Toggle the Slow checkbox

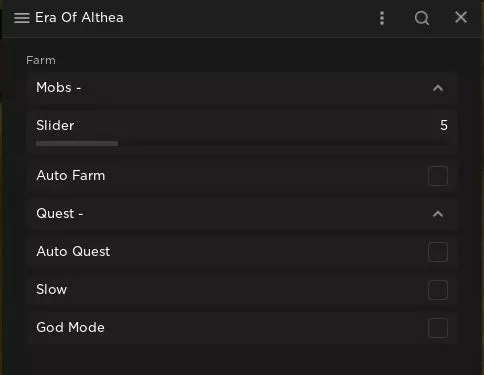point(438,290)
